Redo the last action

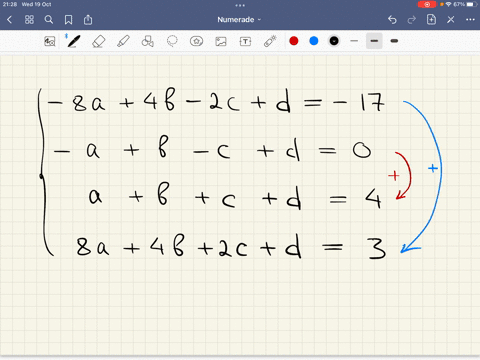pyautogui.click(x=412, y=20)
